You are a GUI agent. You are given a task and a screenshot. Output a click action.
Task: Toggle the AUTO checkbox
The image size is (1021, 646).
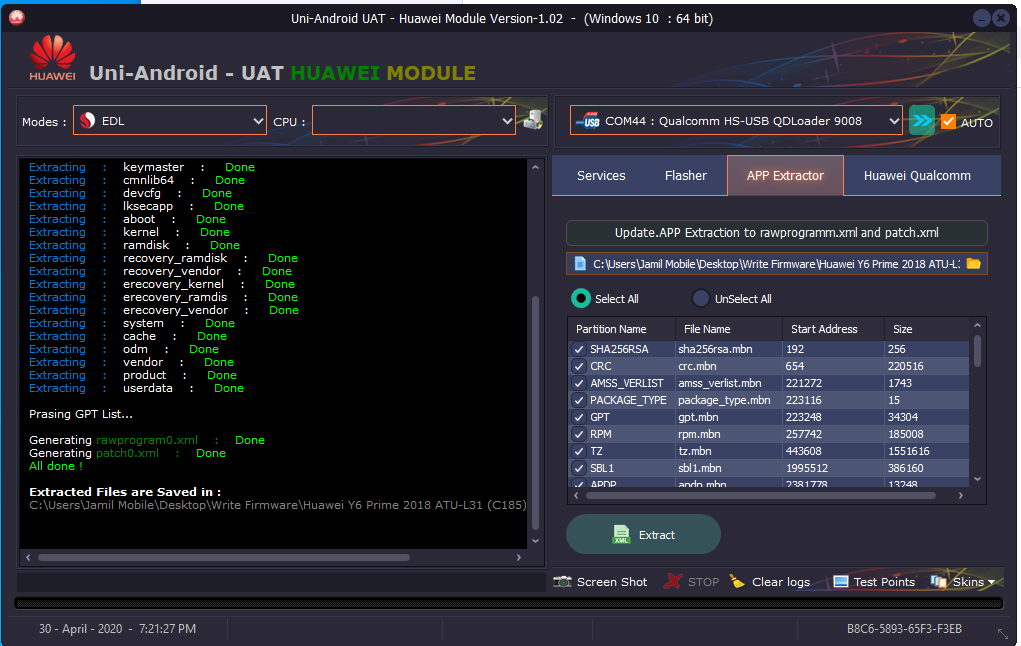(x=949, y=122)
